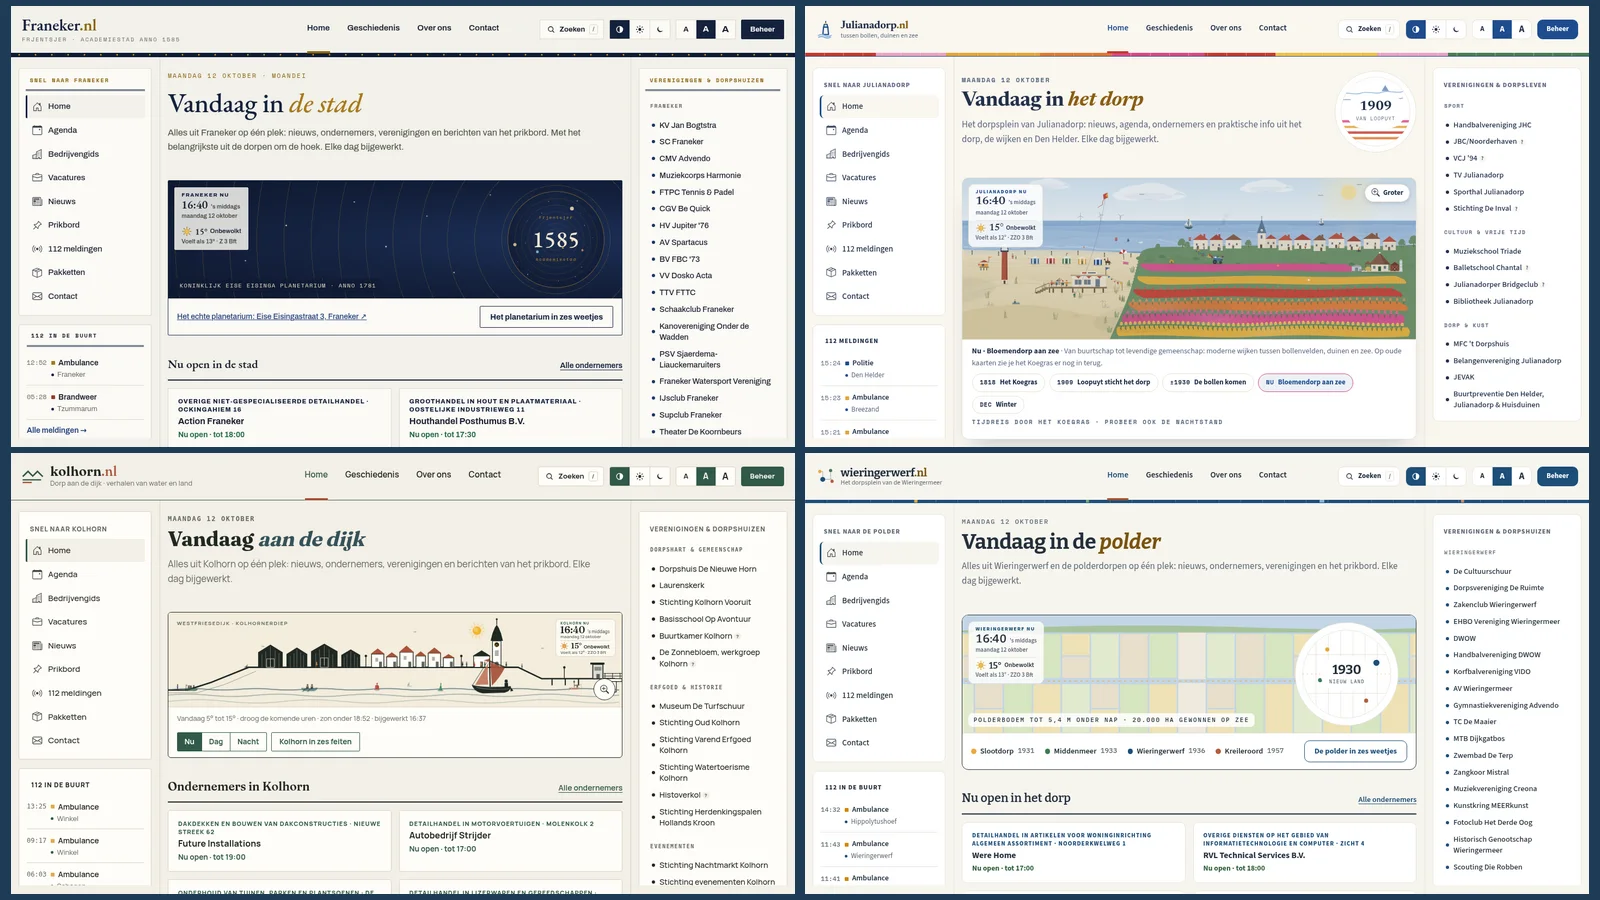Enable auto contrast theme on Julianadorp.nl

(1416, 29)
